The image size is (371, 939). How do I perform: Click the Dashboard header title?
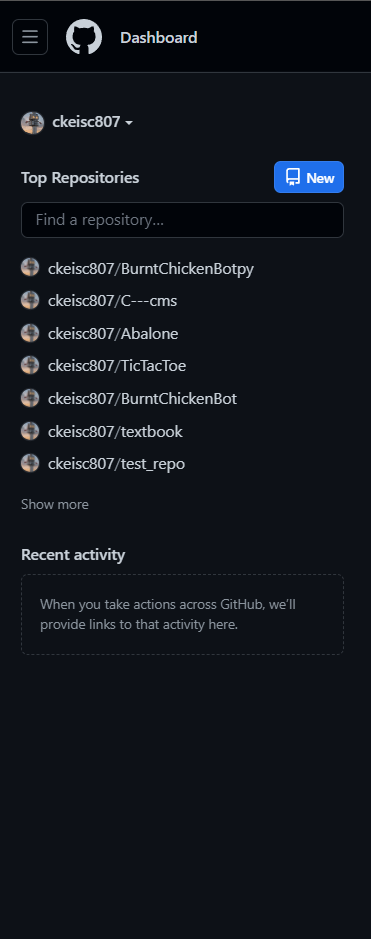pyautogui.click(x=159, y=38)
